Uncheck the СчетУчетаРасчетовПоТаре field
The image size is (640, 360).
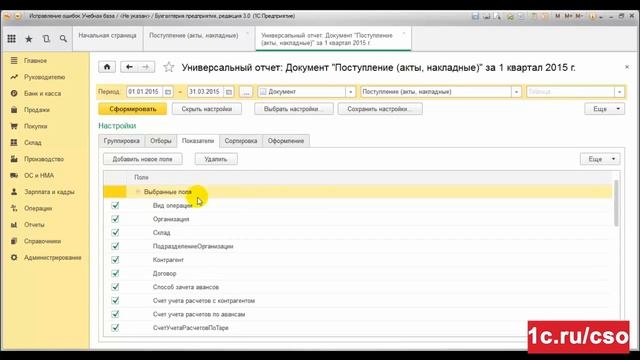115,327
